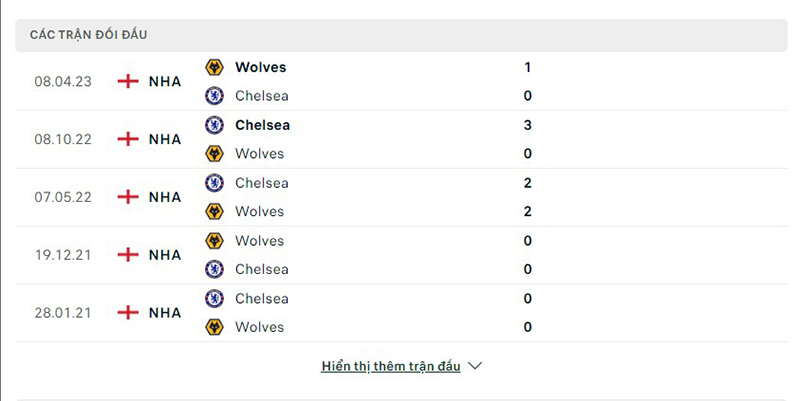Expand more matches with the chevron arrow
Viewport: 800px width, 401px height.
tap(475, 366)
